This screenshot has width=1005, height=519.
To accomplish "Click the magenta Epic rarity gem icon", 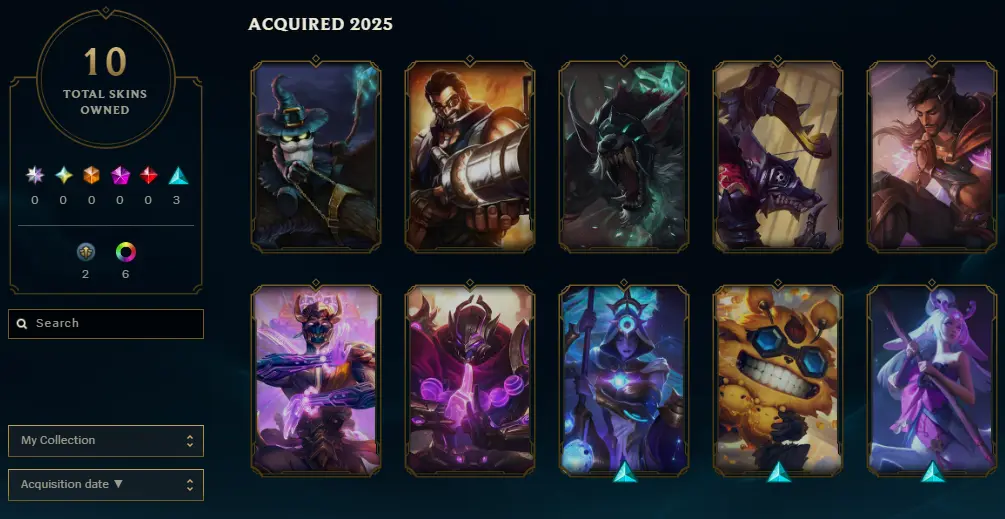I will [x=120, y=175].
